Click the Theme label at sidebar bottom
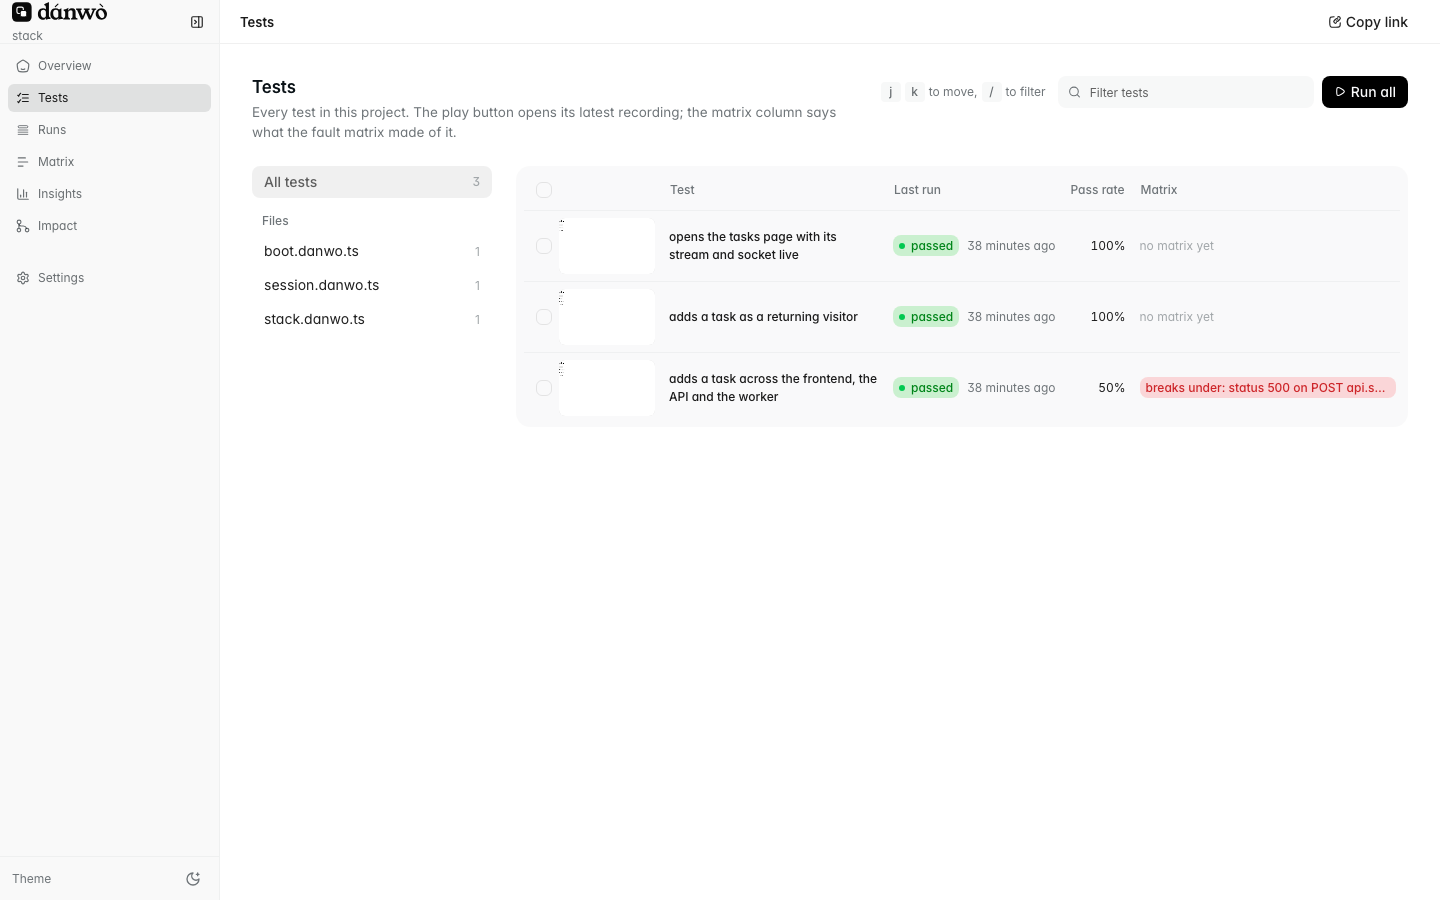This screenshot has height=900, width=1440. coord(32,879)
